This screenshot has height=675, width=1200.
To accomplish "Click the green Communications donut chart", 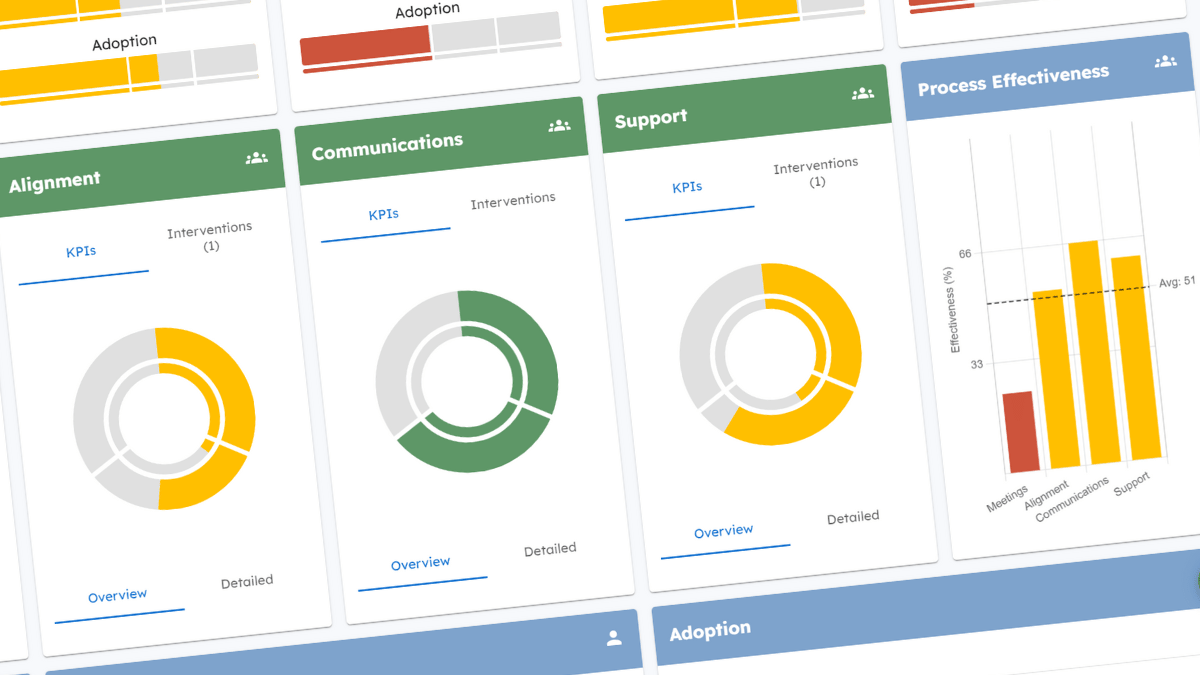I will pos(467,382).
